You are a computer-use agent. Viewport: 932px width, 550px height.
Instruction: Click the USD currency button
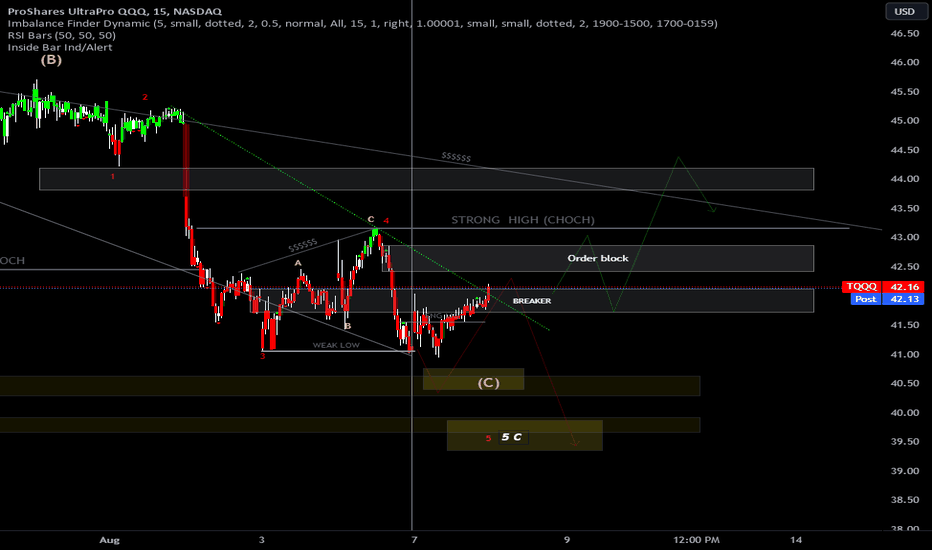pyautogui.click(x=904, y=11)
